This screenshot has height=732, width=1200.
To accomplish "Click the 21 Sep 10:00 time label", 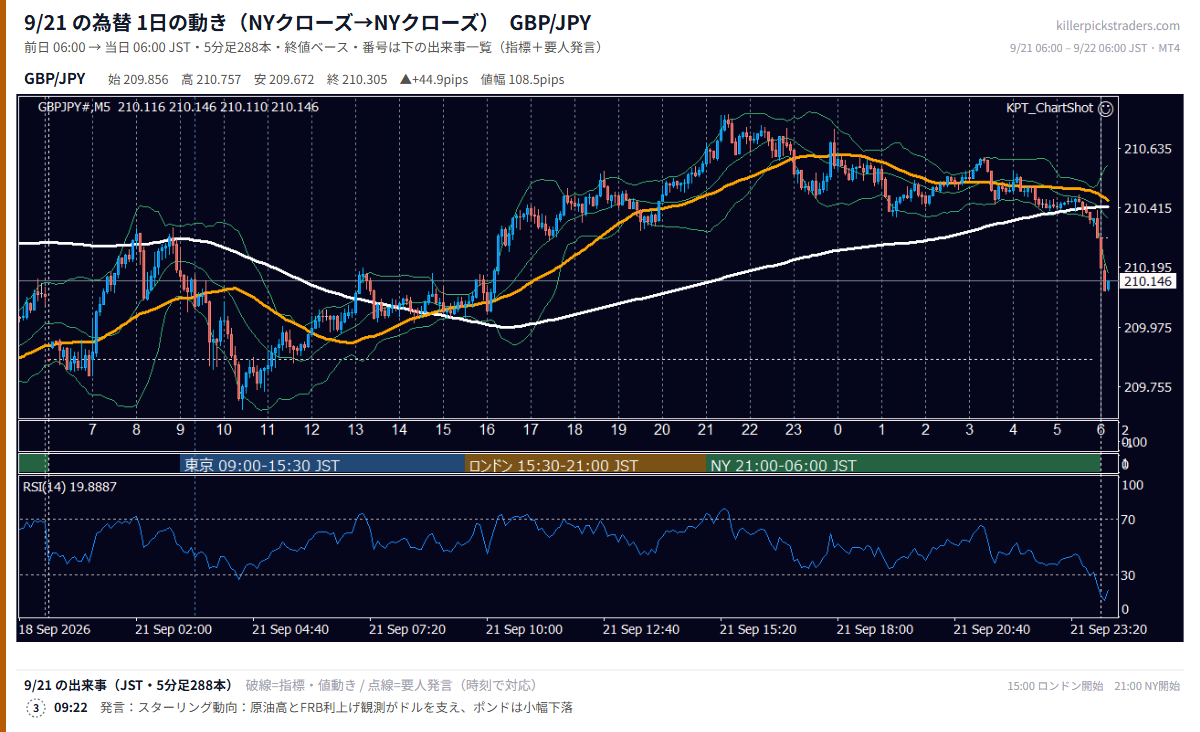I will point(524,630).
